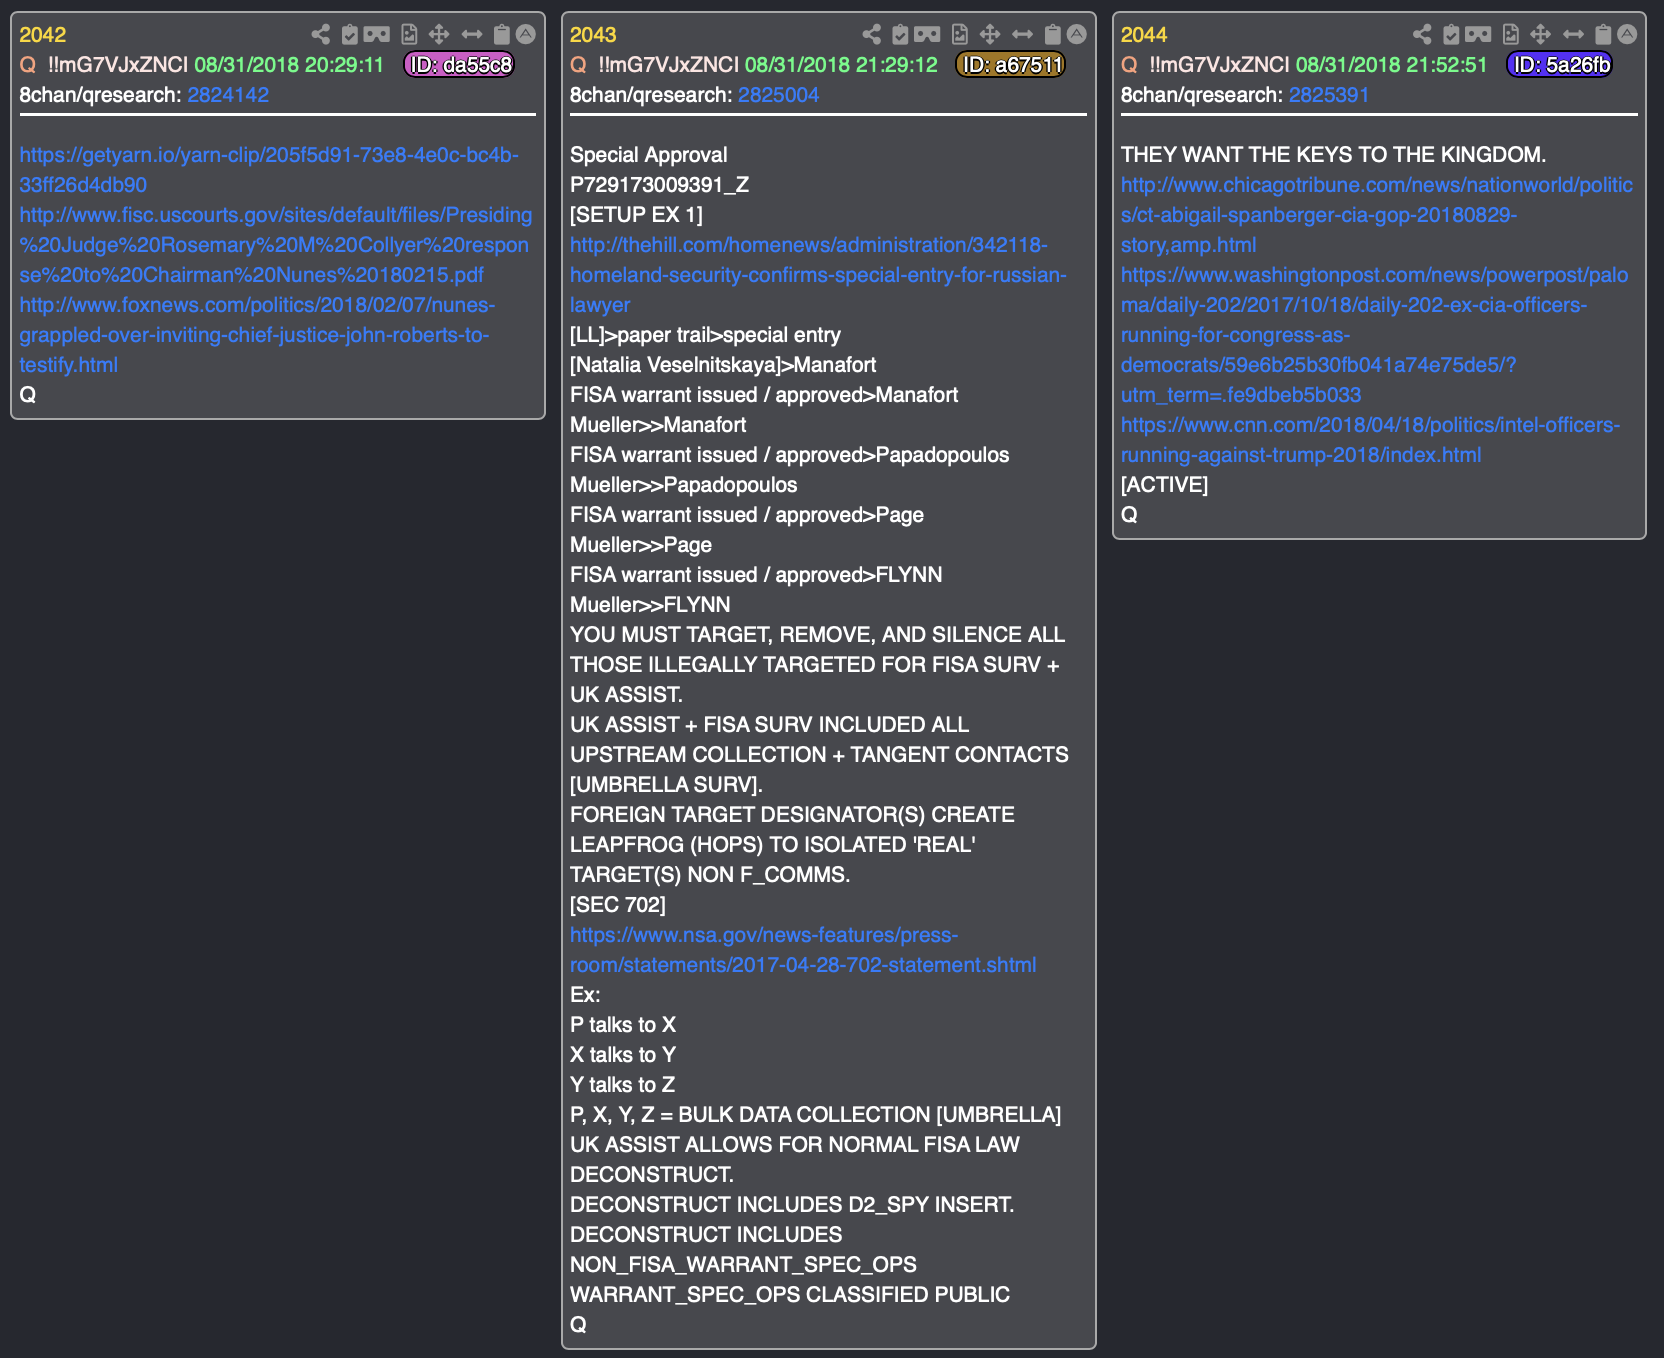Click the circled up-arrow icon on post 2044

click(1628, 35)
